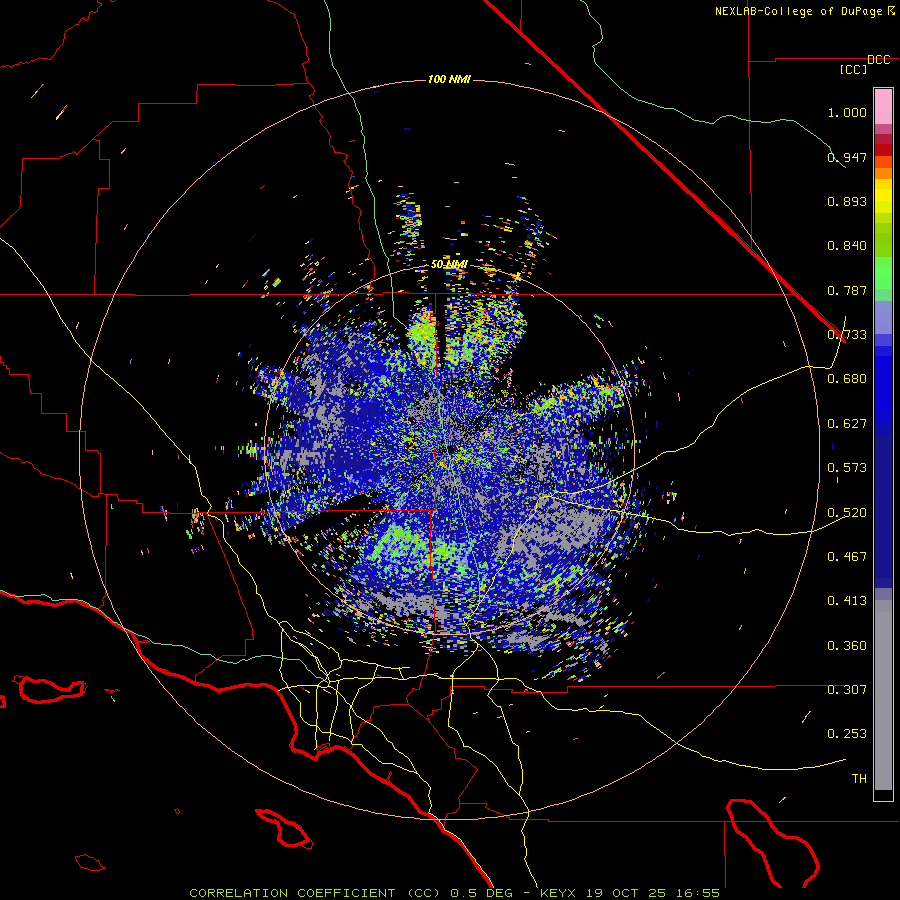
Task: Click the 0.520 scale value
Action: click(847, 513)
